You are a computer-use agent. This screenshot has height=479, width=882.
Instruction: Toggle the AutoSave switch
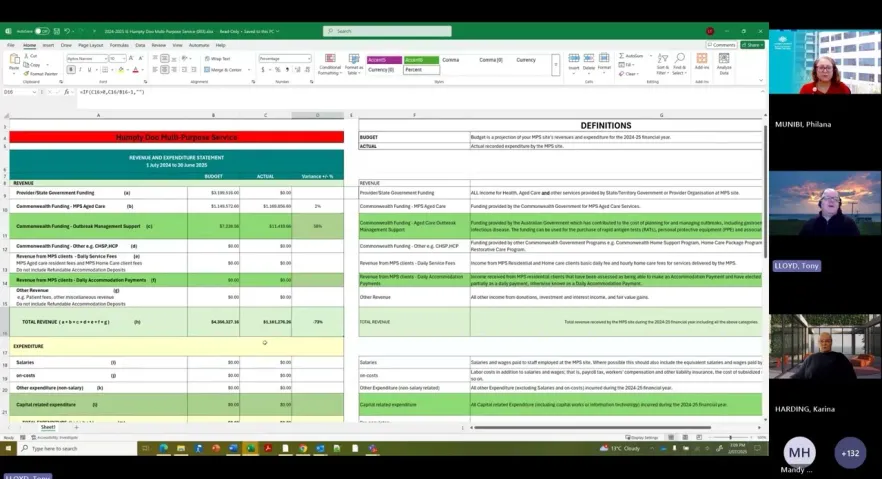point(42,31)
